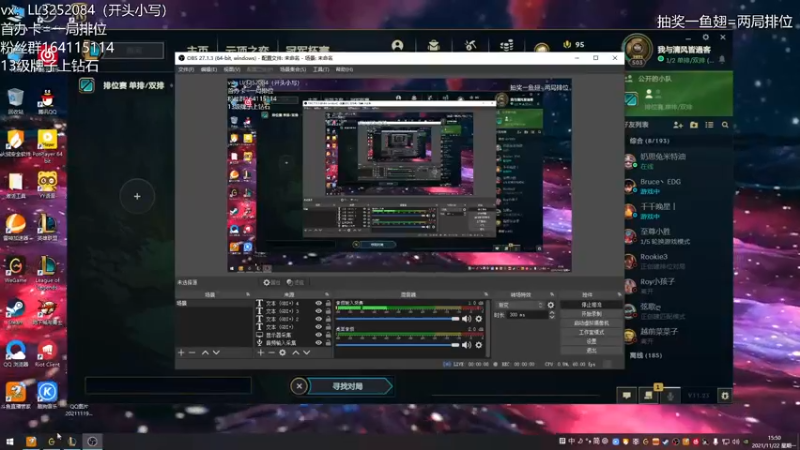Pop out the 场景 dock panel
Screen dimensions: 800x450
(x=248, y=294)
